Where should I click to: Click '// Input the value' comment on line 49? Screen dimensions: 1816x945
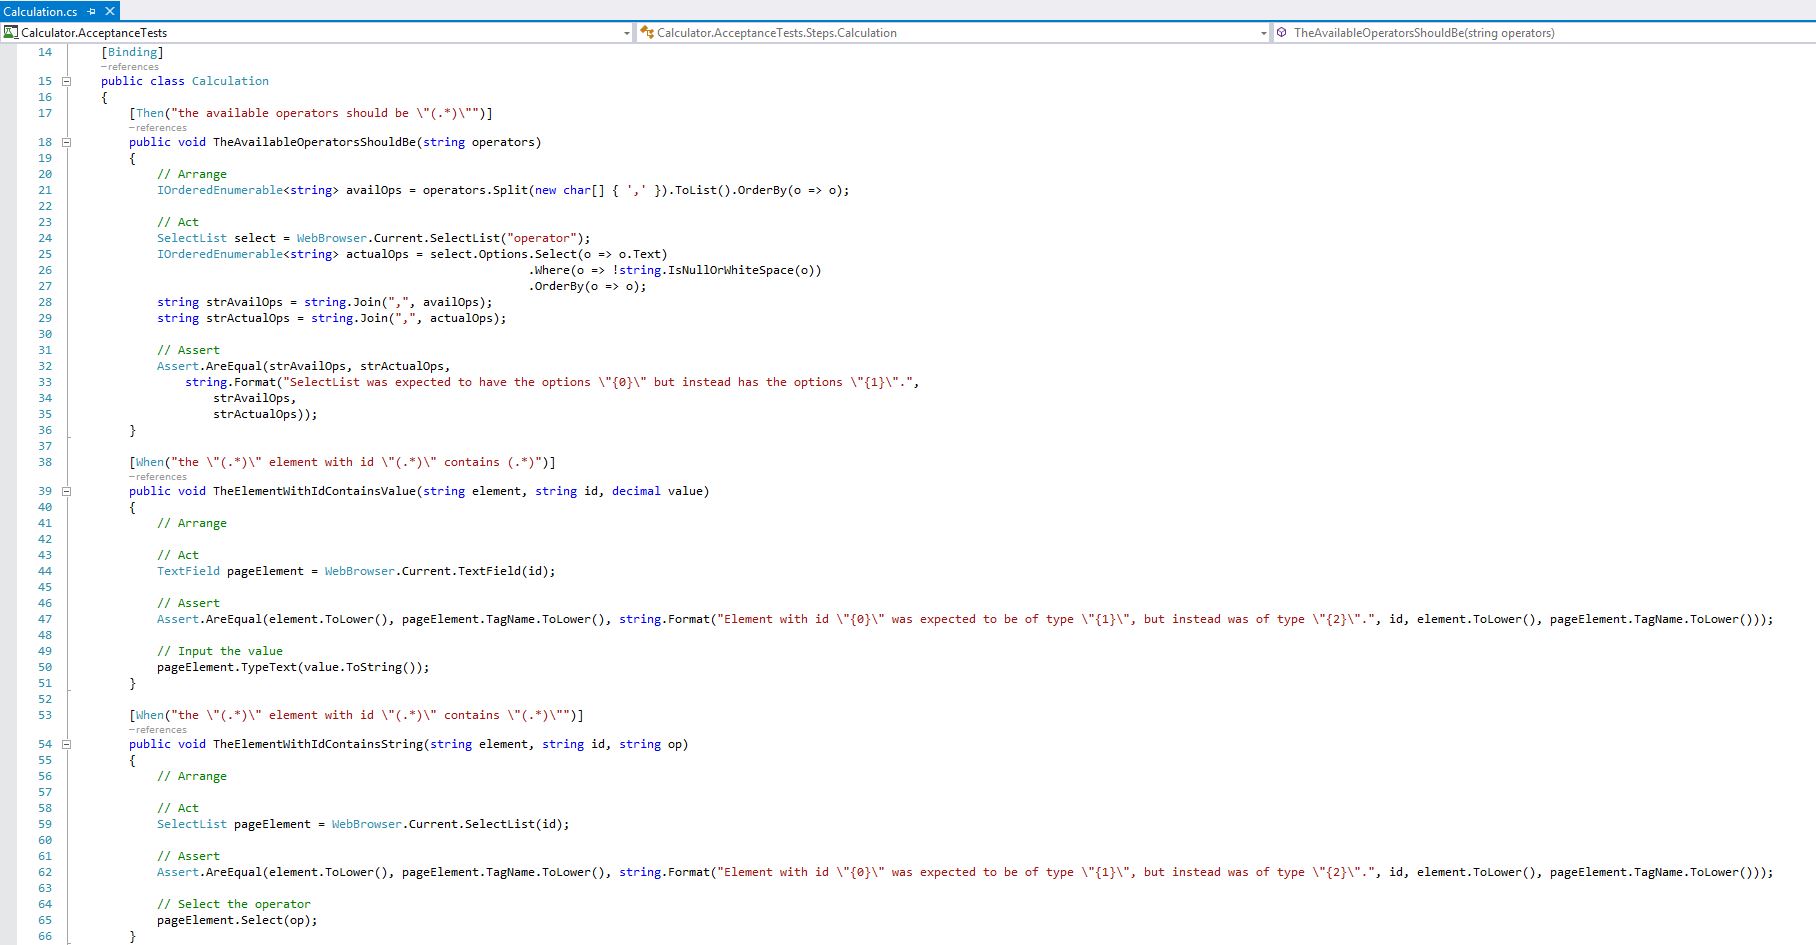point(220,651)
